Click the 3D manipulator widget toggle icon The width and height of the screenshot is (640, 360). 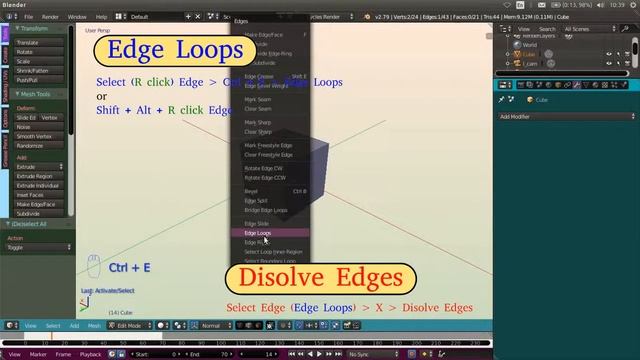(195, 325)
